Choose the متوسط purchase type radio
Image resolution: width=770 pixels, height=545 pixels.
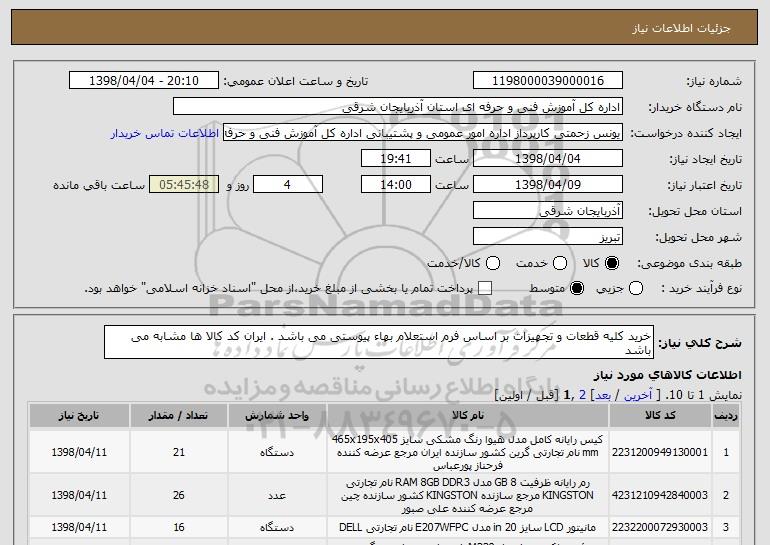(x=577, y=289)
